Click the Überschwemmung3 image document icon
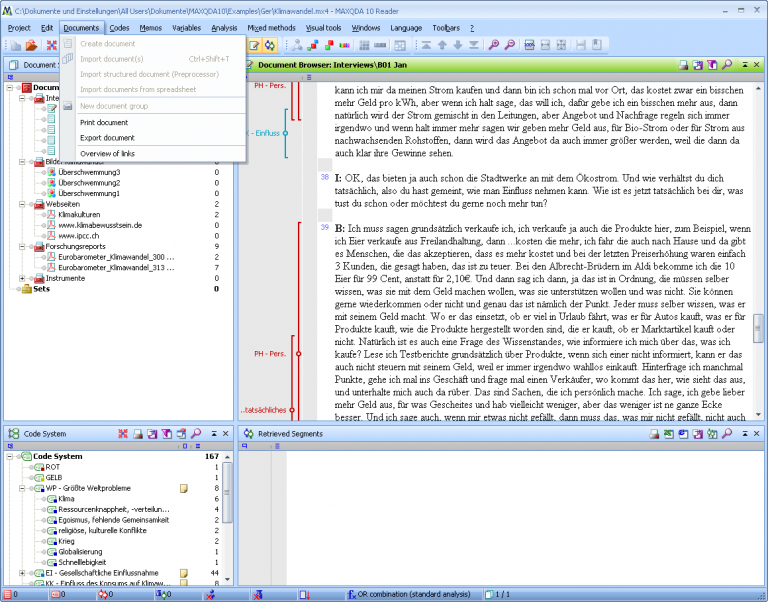The width and height of the screenshot is (768, 602). 52,172
